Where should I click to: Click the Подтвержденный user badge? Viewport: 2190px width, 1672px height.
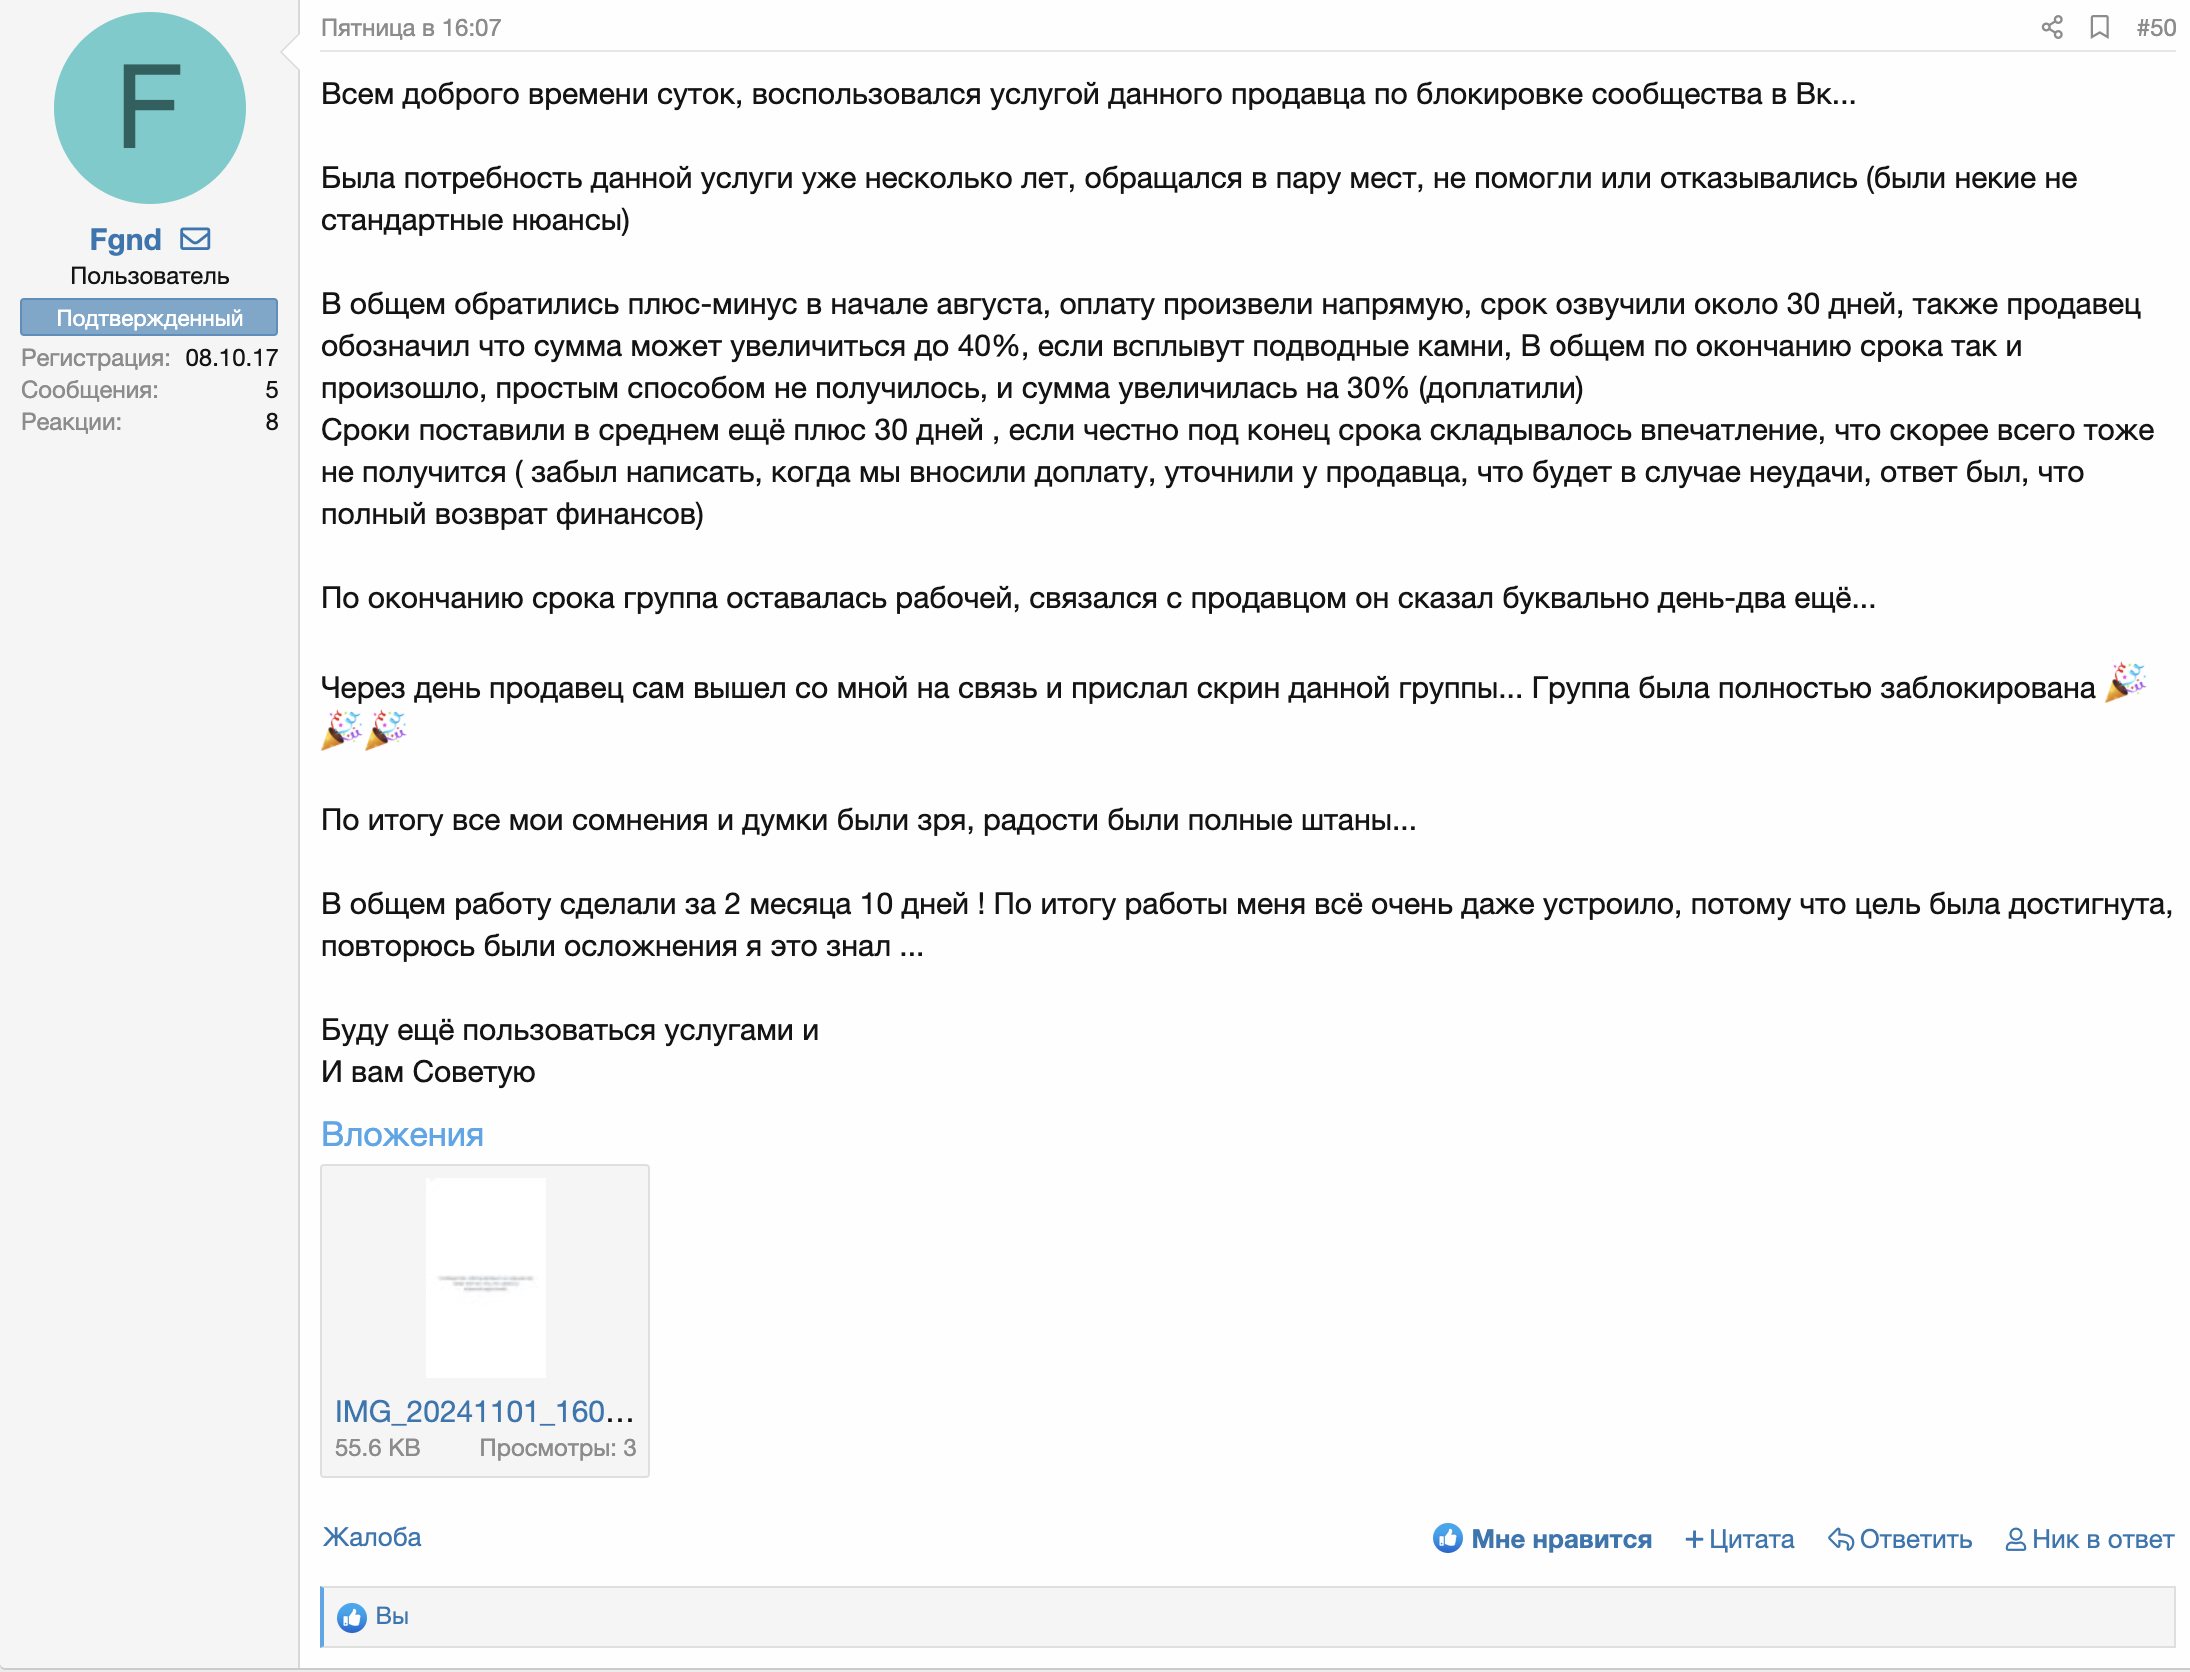(149, 318)
